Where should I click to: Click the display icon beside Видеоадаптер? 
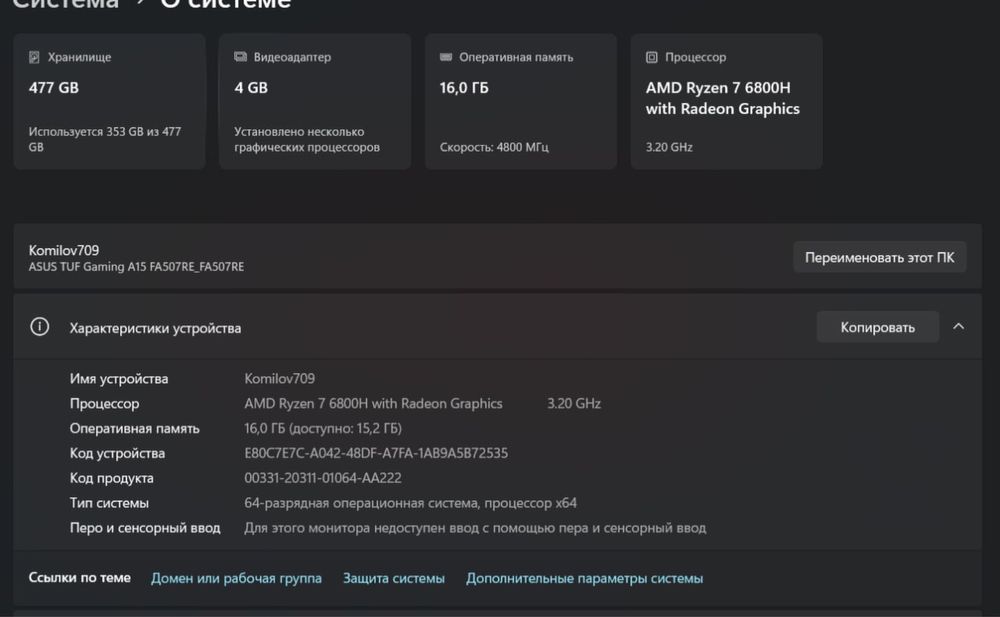[240, 58]
